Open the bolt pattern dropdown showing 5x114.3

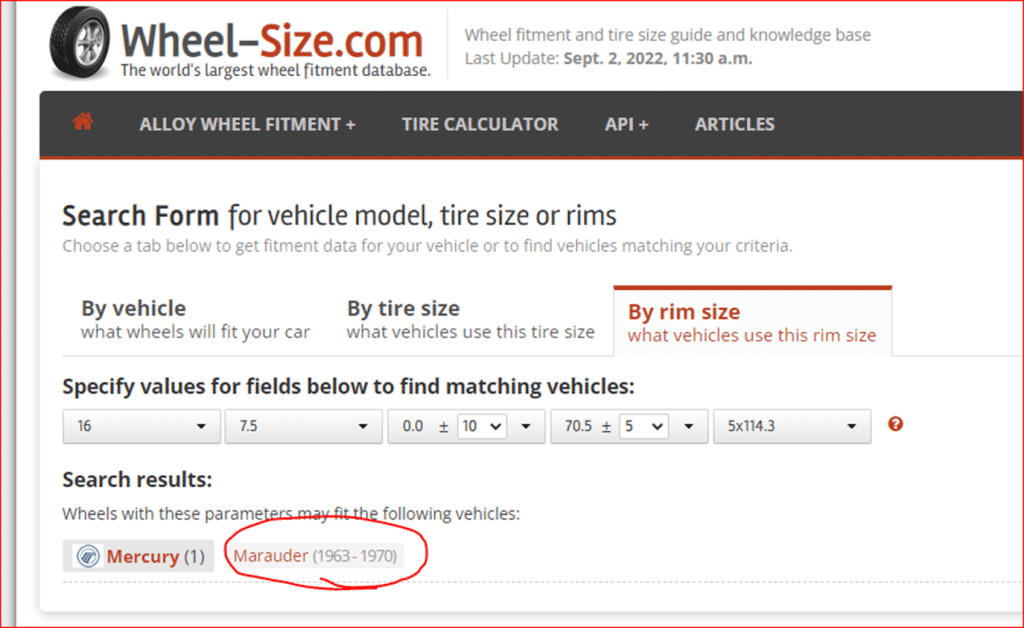tap(791, 425)
